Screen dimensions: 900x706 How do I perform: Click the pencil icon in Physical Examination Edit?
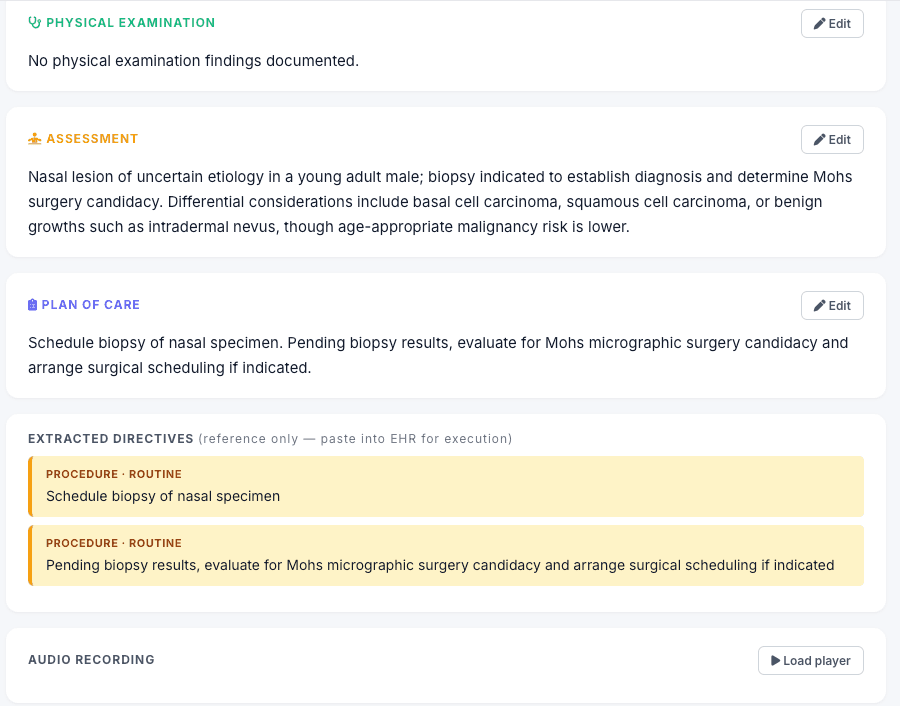pyautogui.click(x=820, y=24)
